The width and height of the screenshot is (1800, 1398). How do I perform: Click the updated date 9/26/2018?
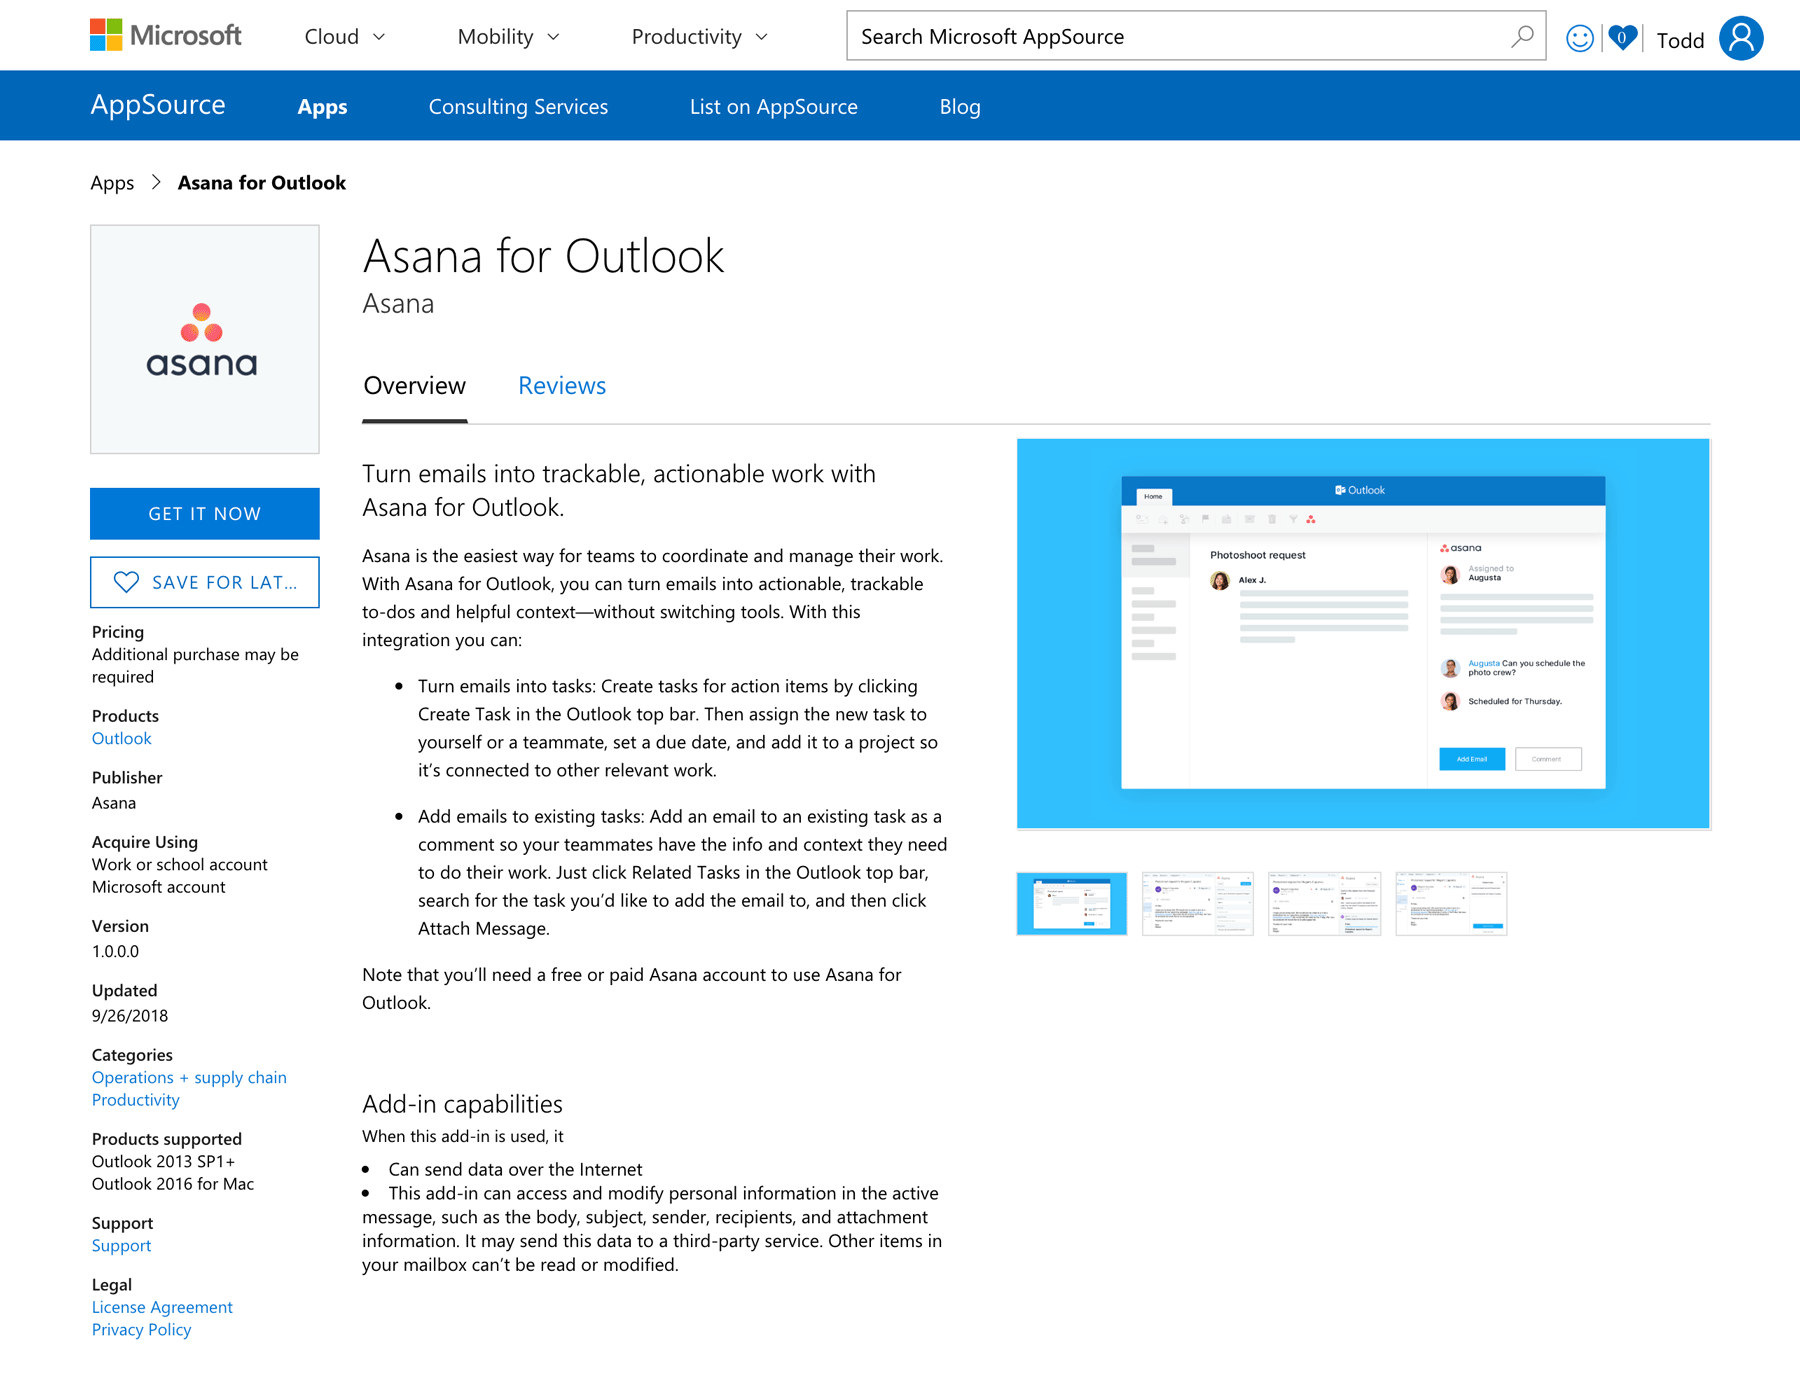coord(130,1015)
